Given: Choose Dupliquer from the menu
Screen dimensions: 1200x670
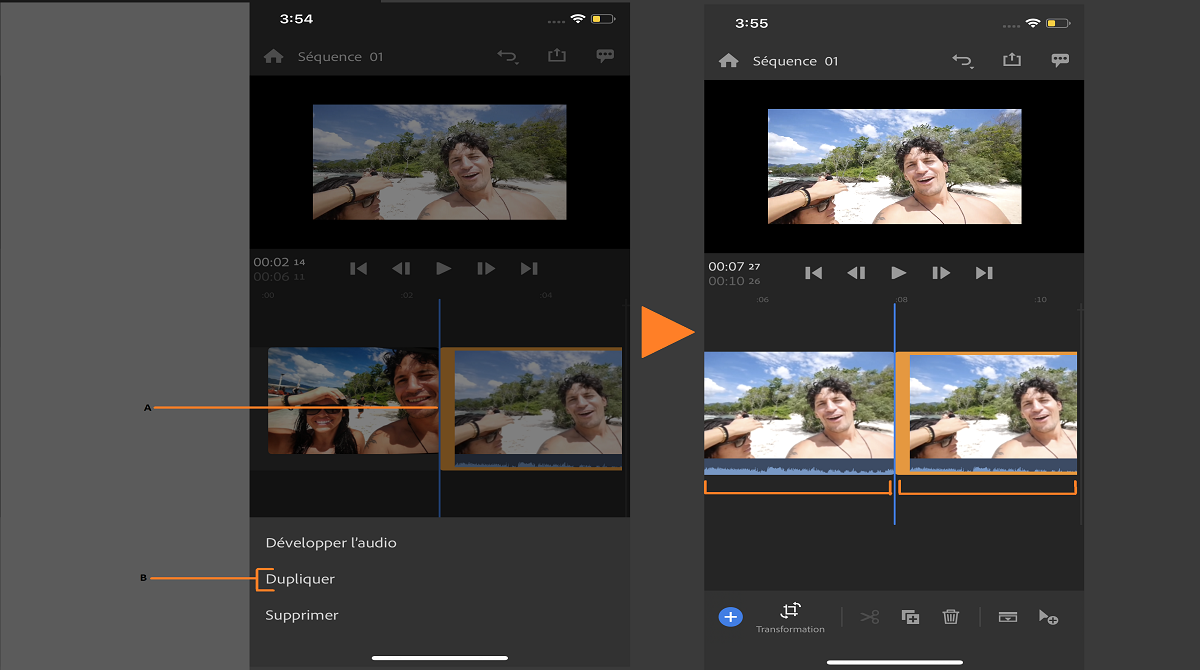Looking at the screenshot, I should (x=300, y=579).
